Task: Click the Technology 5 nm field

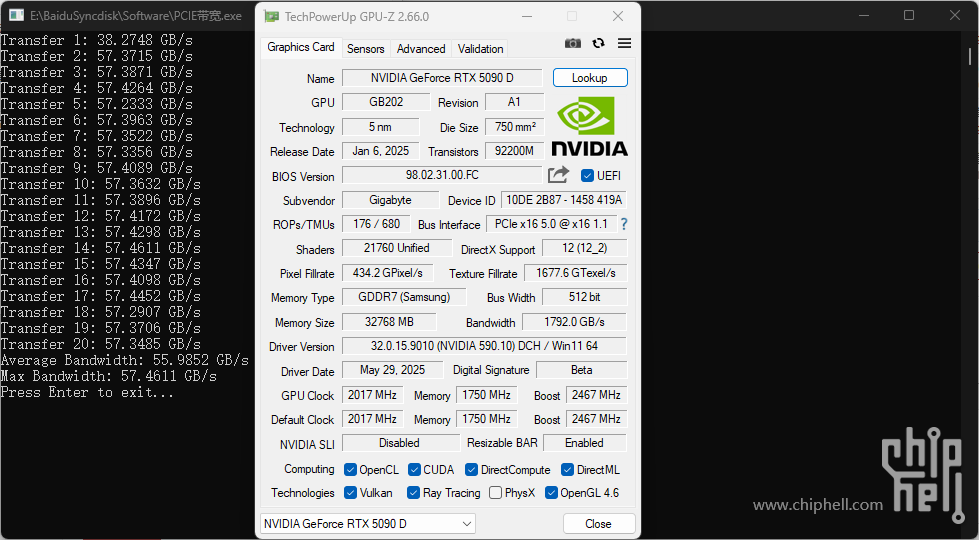Action: tap(380, 127)
